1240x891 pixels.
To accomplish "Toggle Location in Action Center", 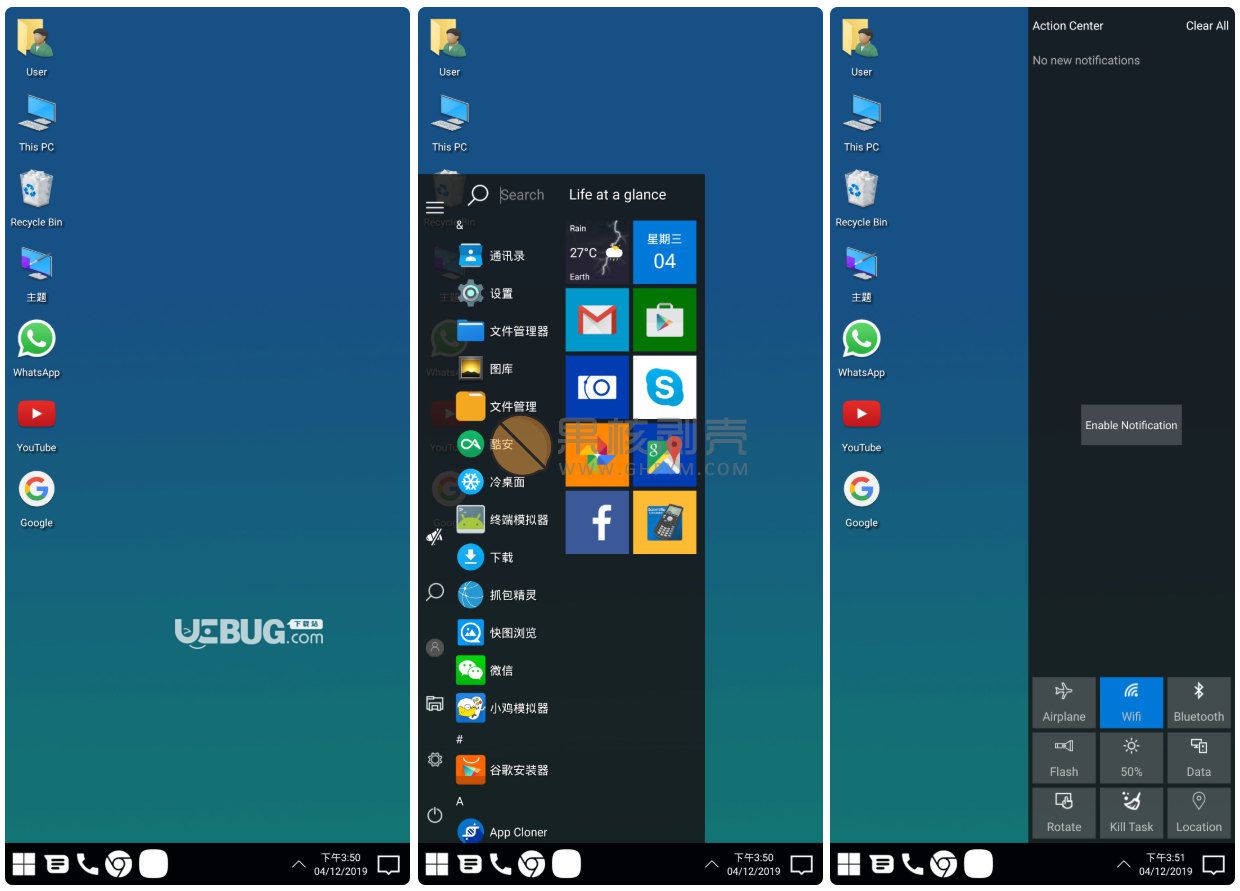I will pyautogui.click(x=1199, y=813).
